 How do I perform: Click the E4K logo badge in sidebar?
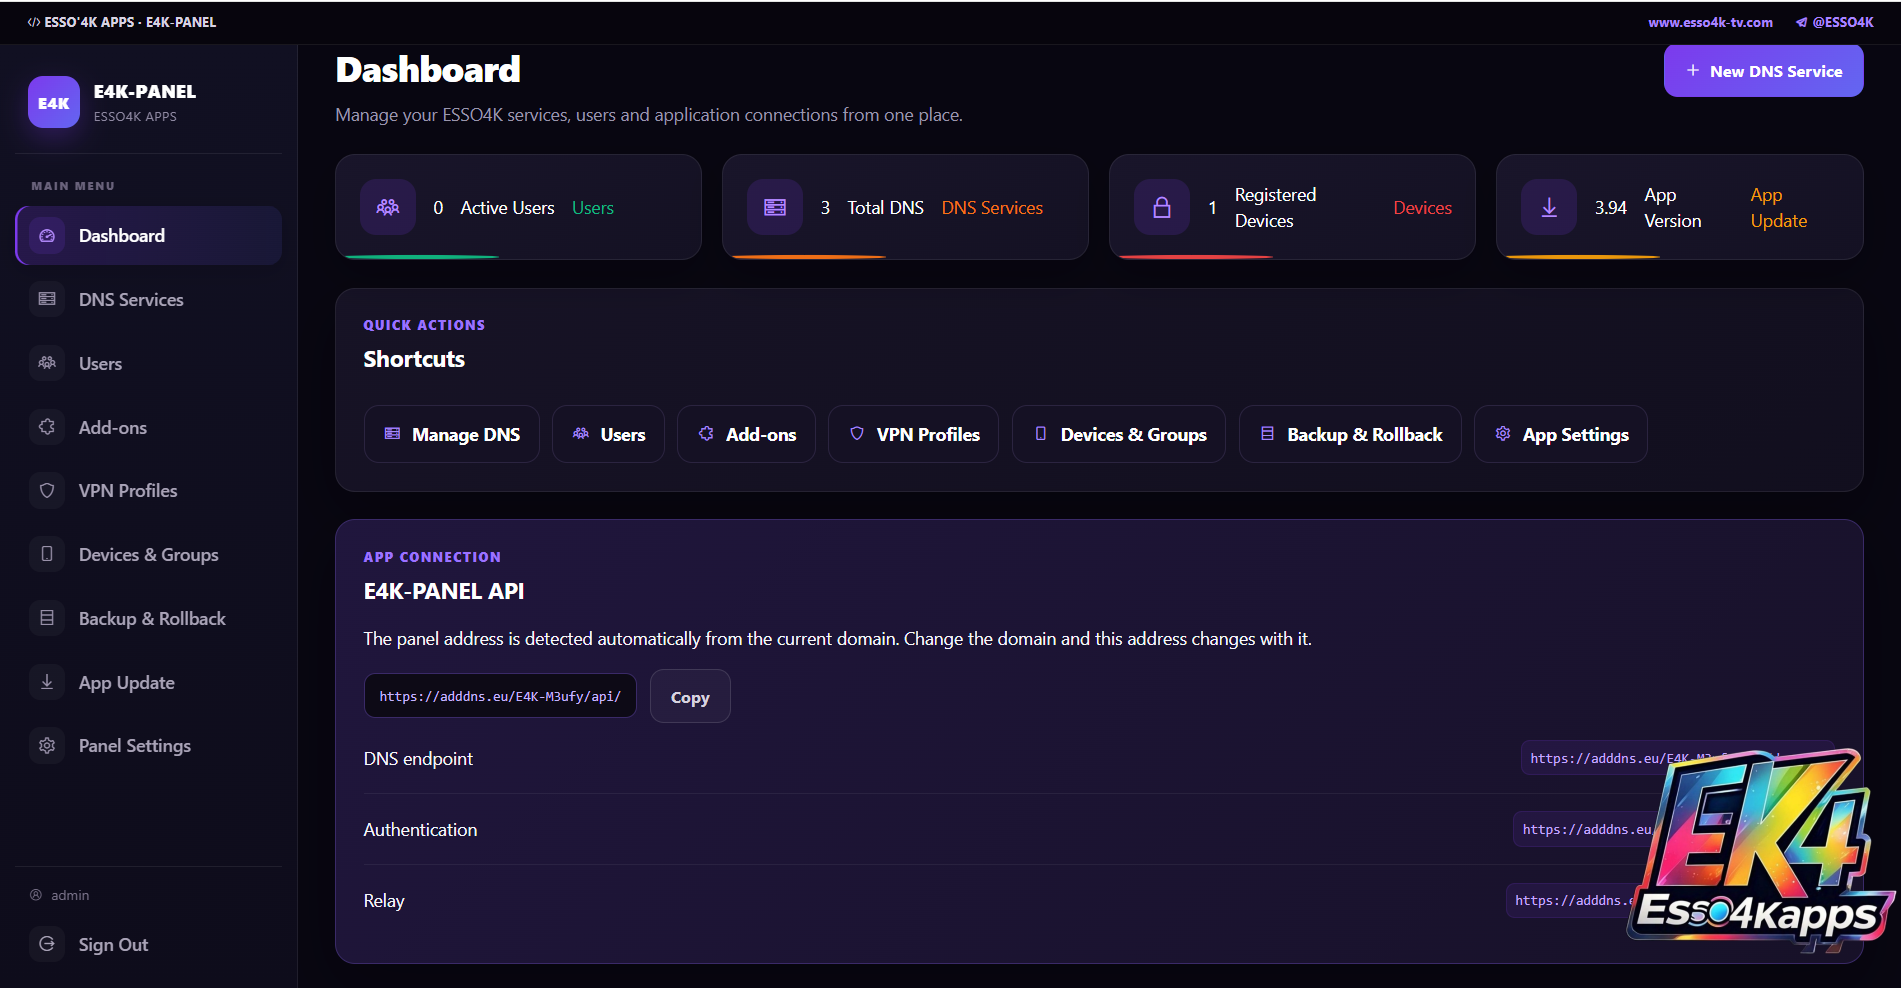tap(54, 102)
